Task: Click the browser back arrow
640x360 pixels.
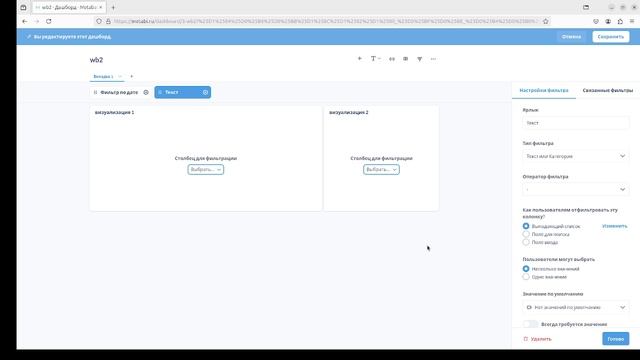Action: [x=25, y=21]
